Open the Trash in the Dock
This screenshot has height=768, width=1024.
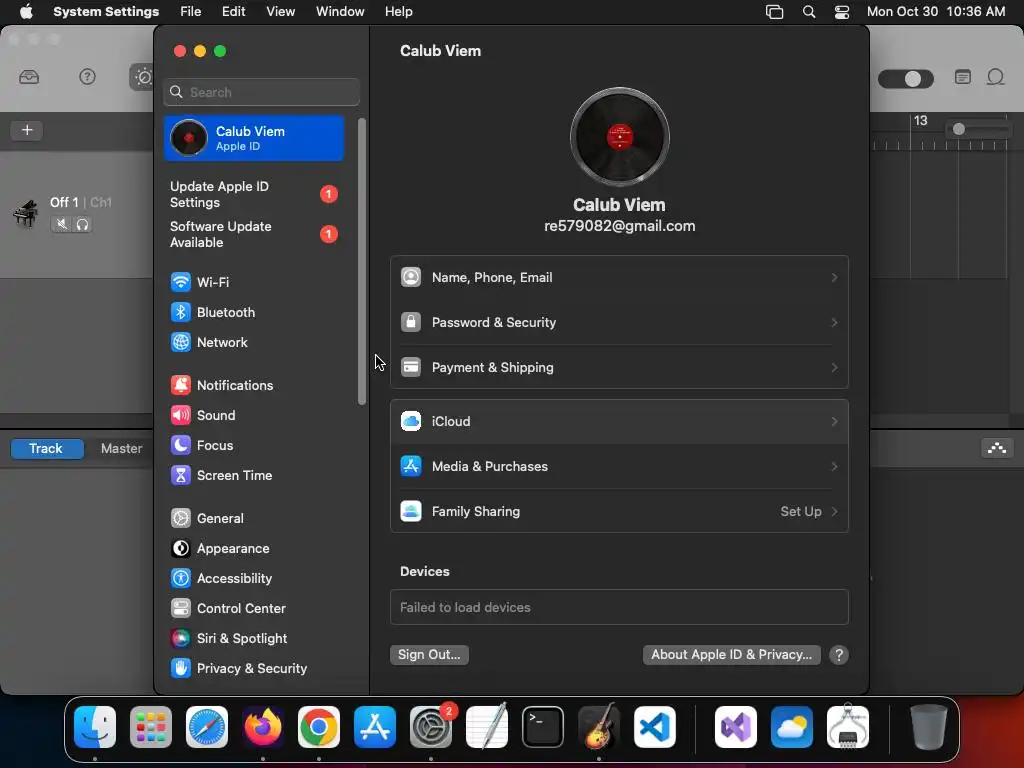(x=929, y=727)
